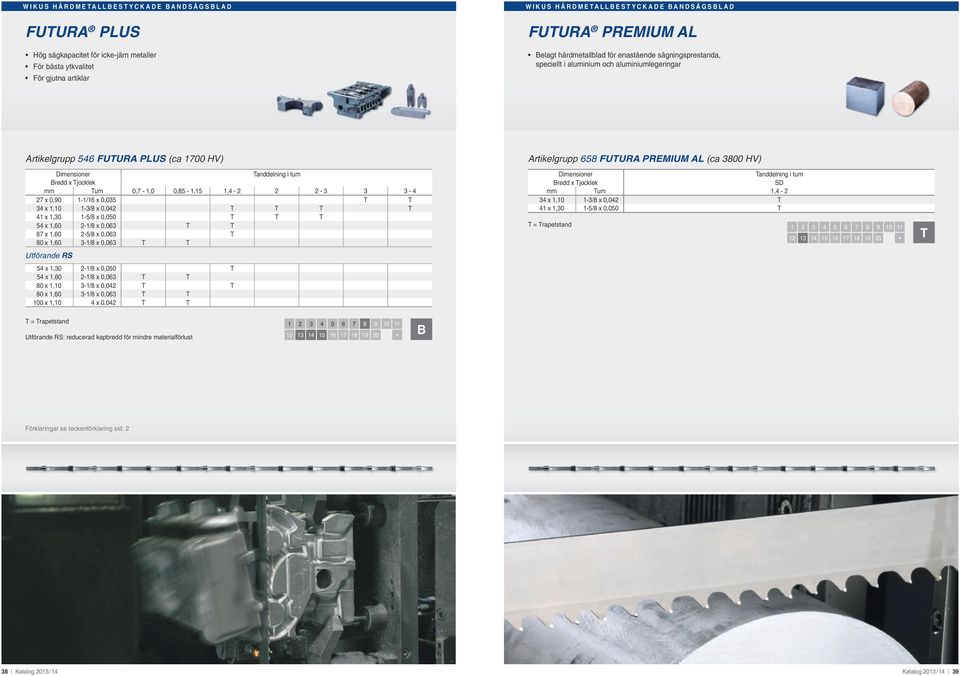This screenshot has height=676, width=960.
Task: Click the '2-5/8 x 0,063' inch cell
Action: (98, 234)
